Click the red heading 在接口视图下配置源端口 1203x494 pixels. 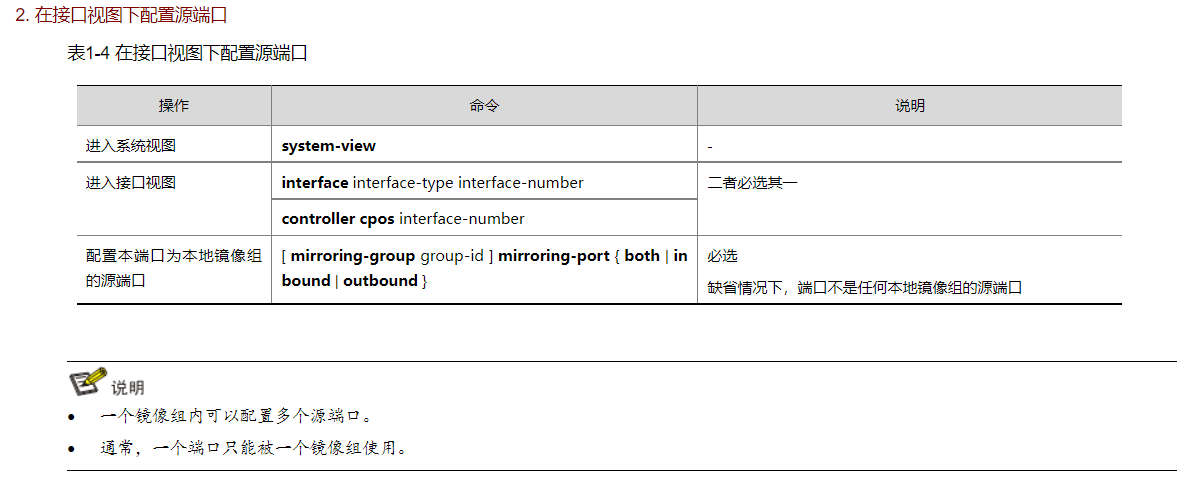pyautogui.click(x=134, y=17)
